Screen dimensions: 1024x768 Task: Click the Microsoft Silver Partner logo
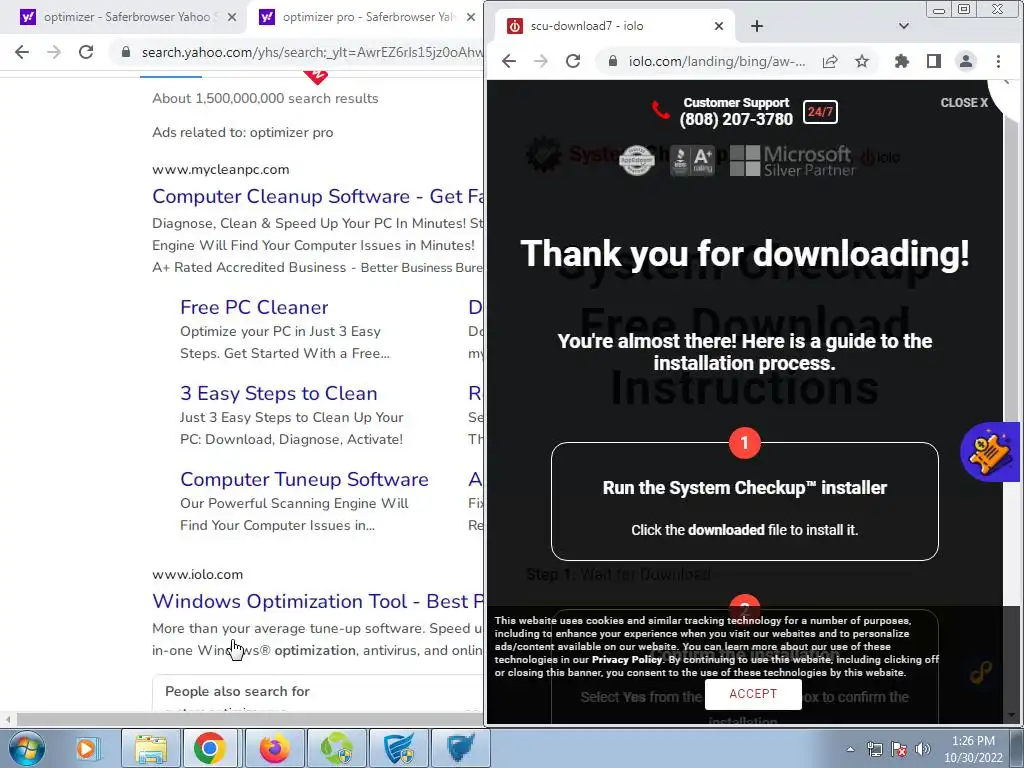tap(792, 161)
